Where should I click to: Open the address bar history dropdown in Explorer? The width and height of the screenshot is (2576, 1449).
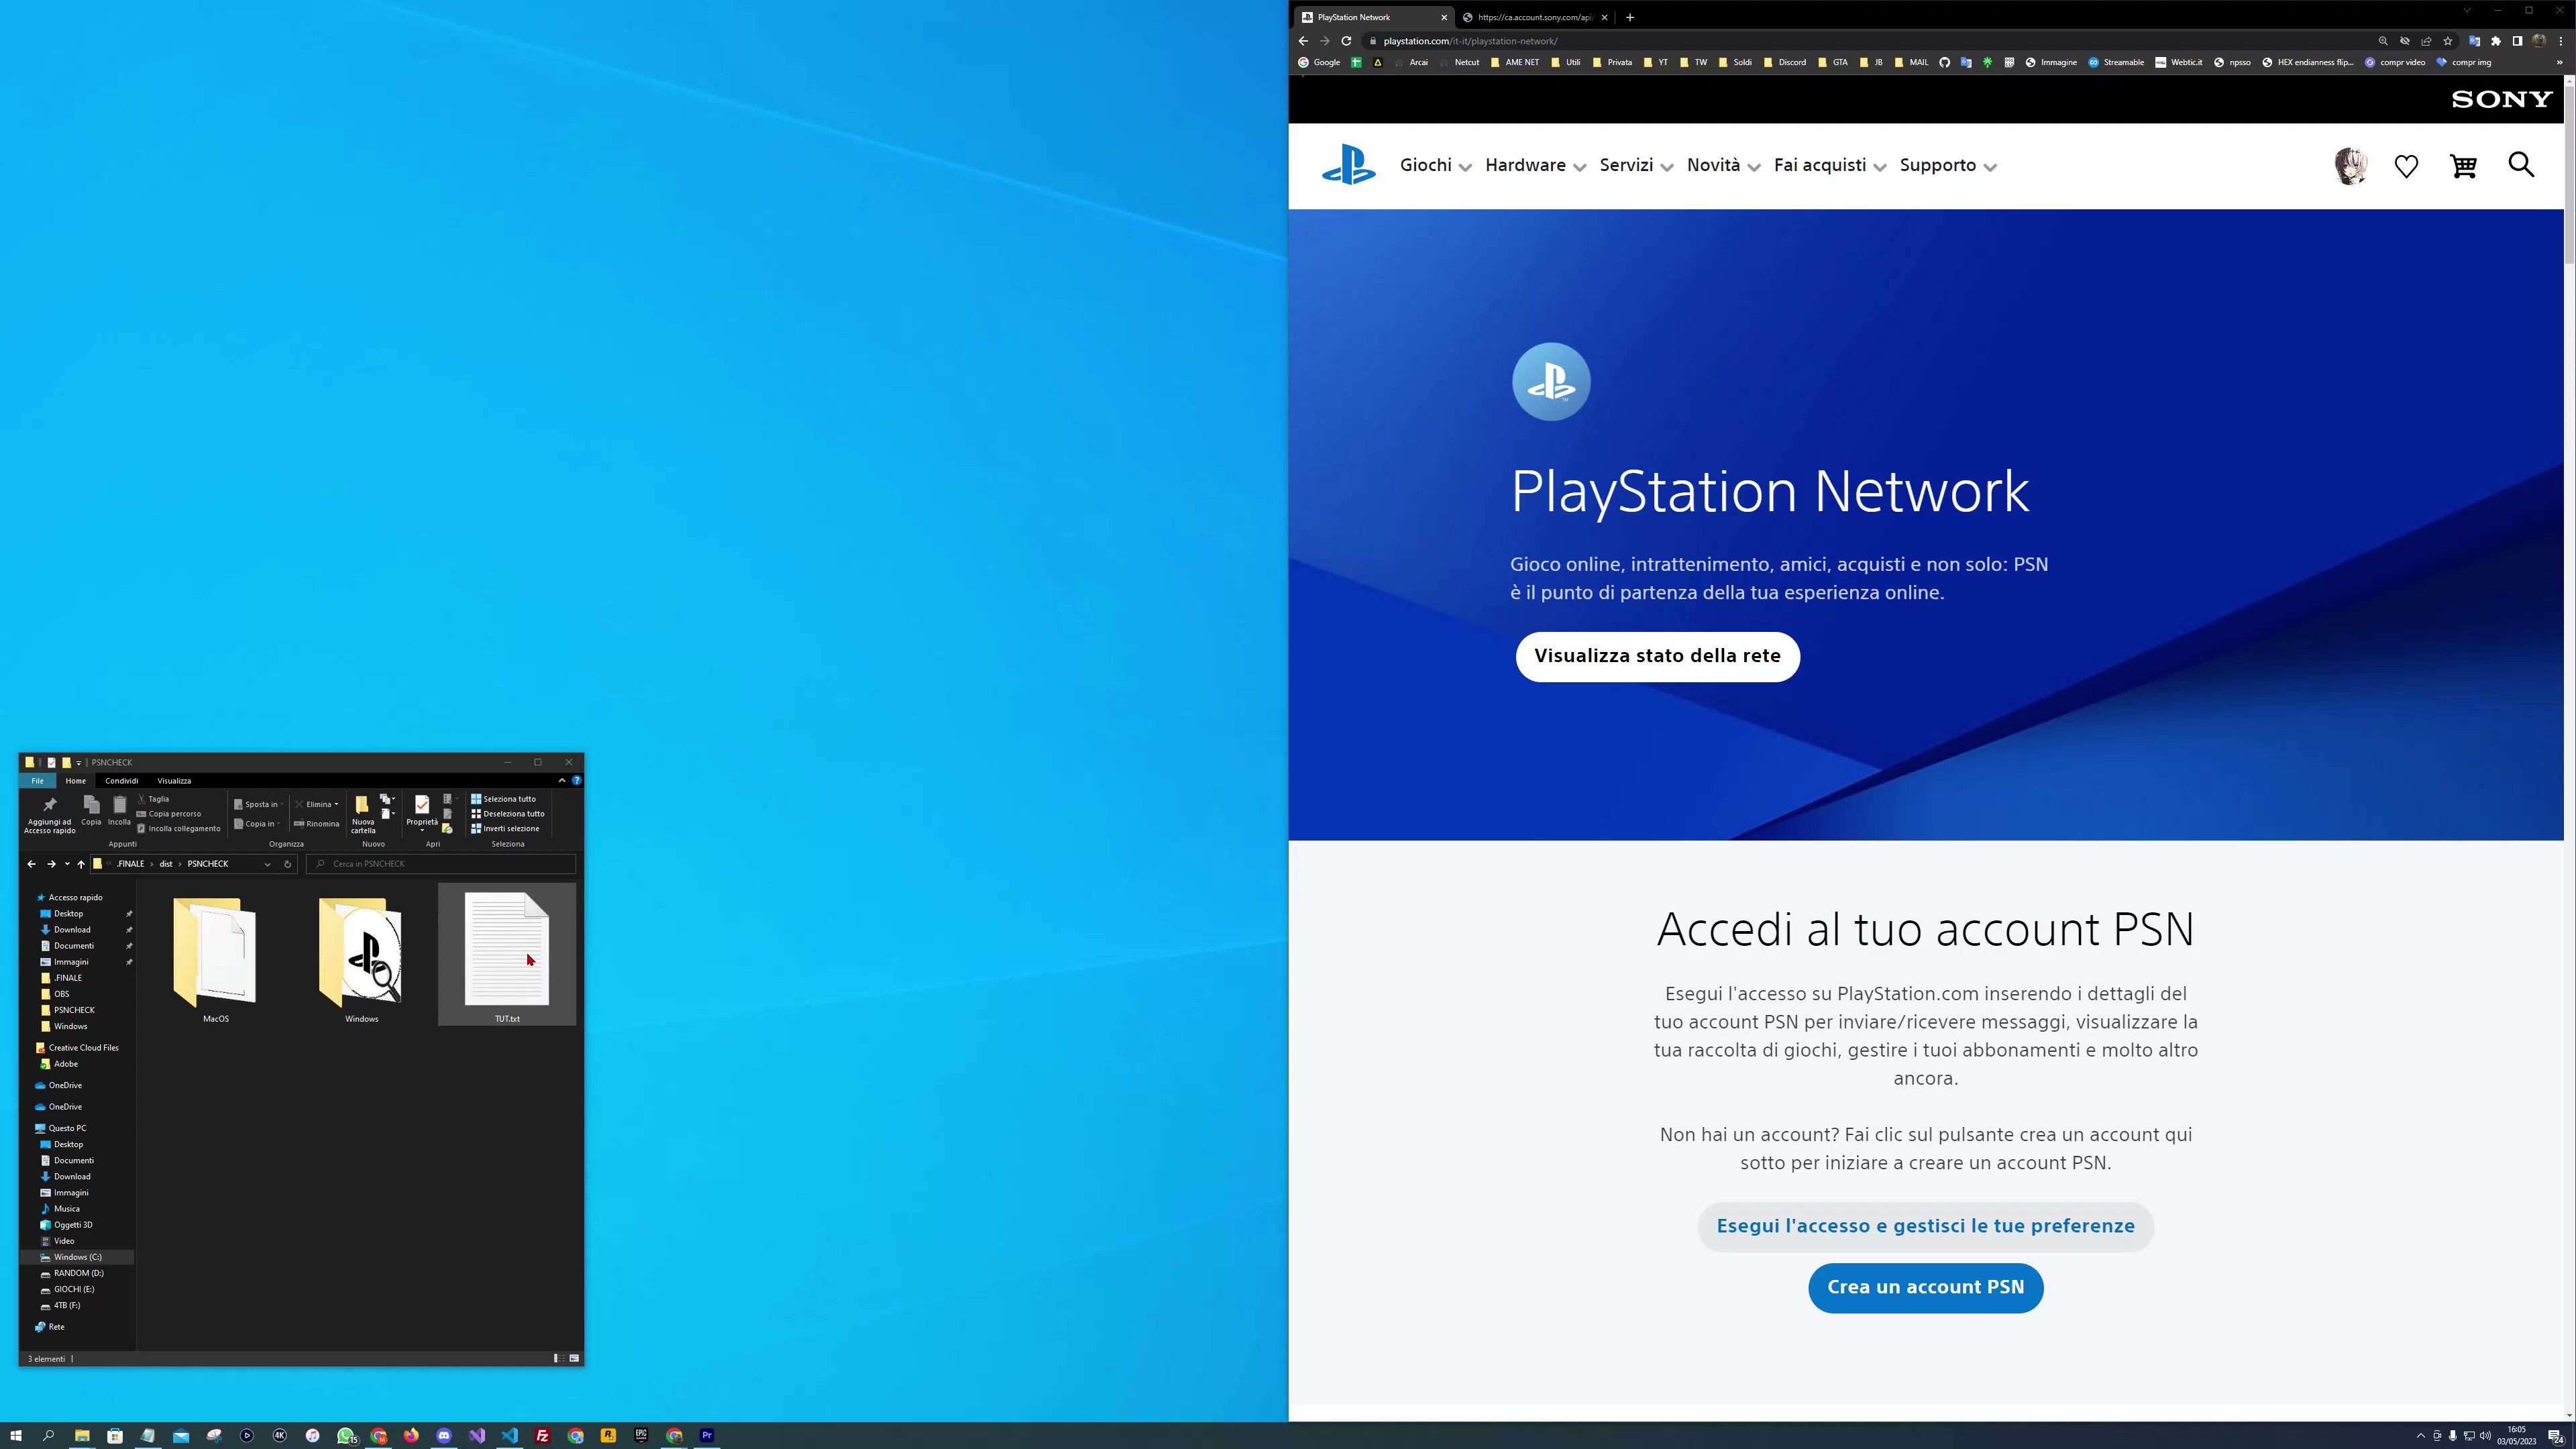pos(267,864)
